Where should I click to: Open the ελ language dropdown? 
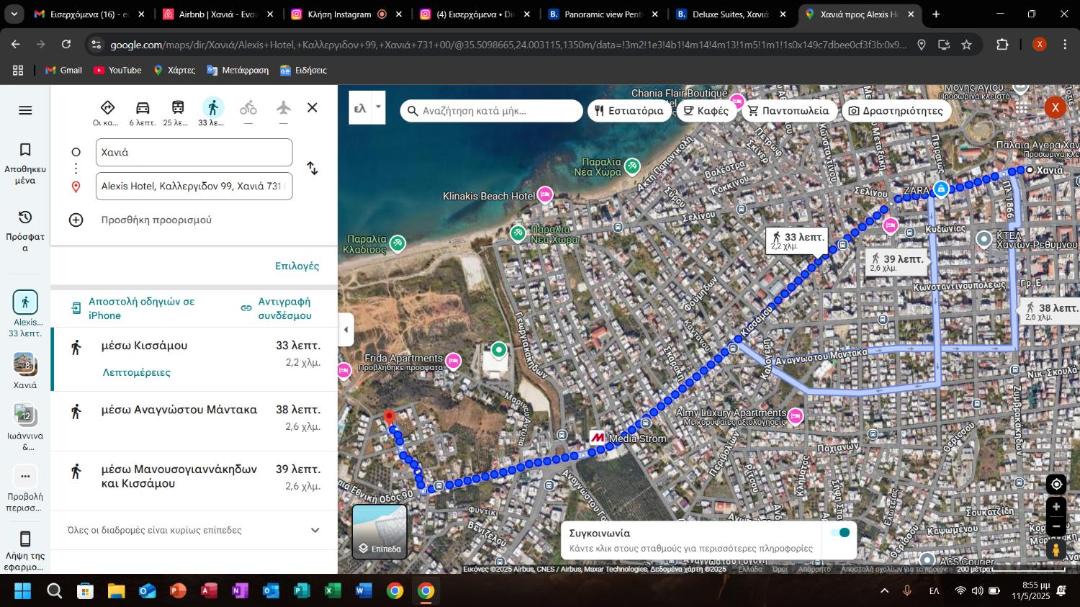click(367, 108)
